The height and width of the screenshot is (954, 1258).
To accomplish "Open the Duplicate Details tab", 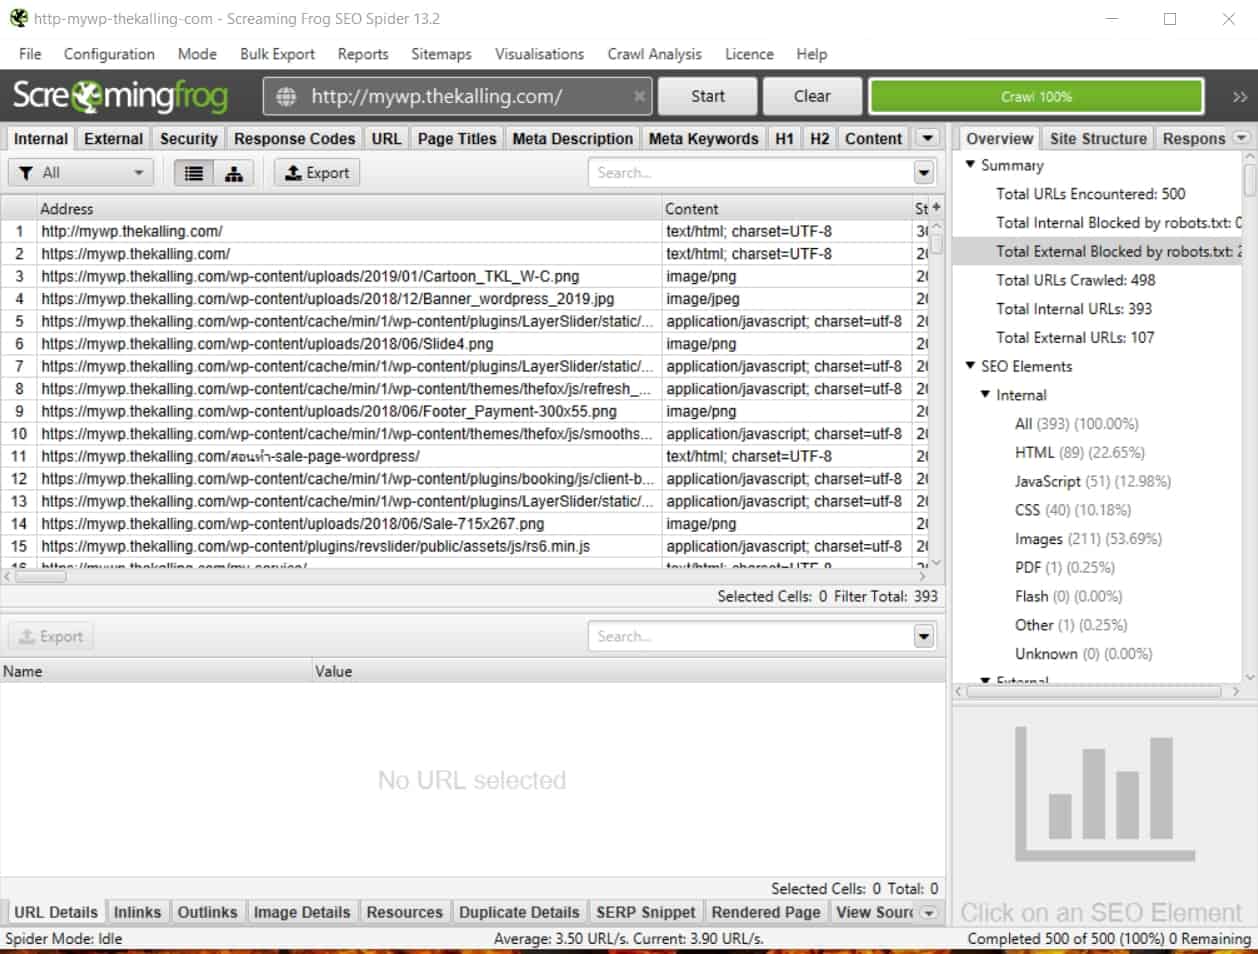I will pos(519,912).
